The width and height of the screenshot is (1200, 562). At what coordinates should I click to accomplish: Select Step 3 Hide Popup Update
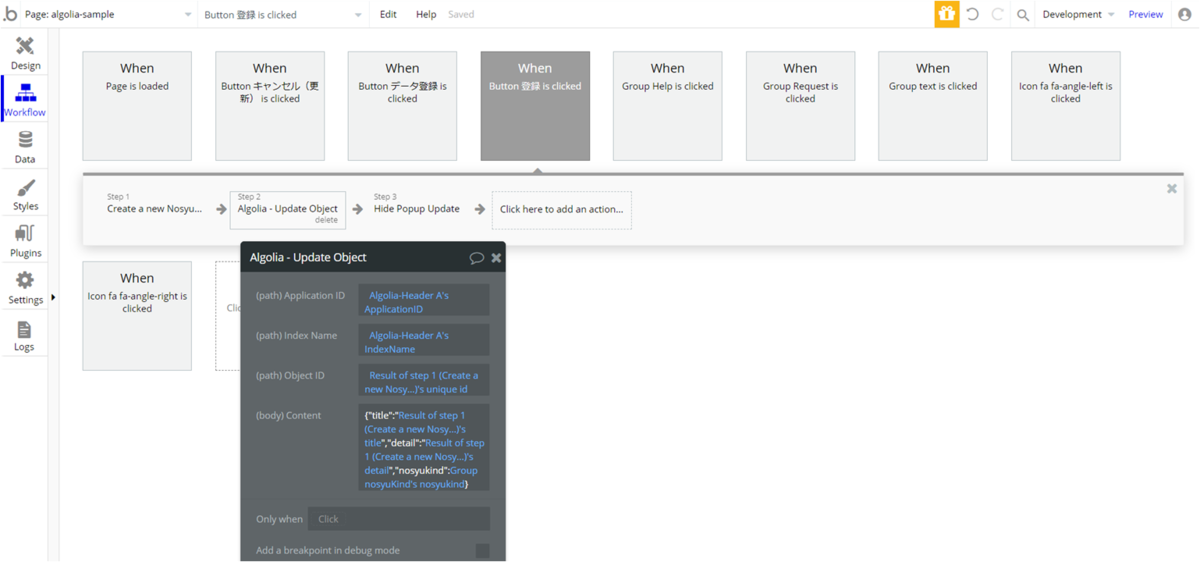417,209
